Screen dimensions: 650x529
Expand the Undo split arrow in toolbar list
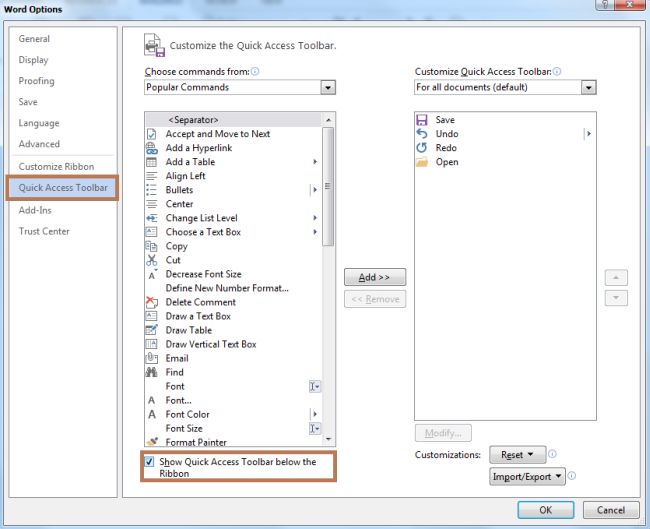point(589,134)
